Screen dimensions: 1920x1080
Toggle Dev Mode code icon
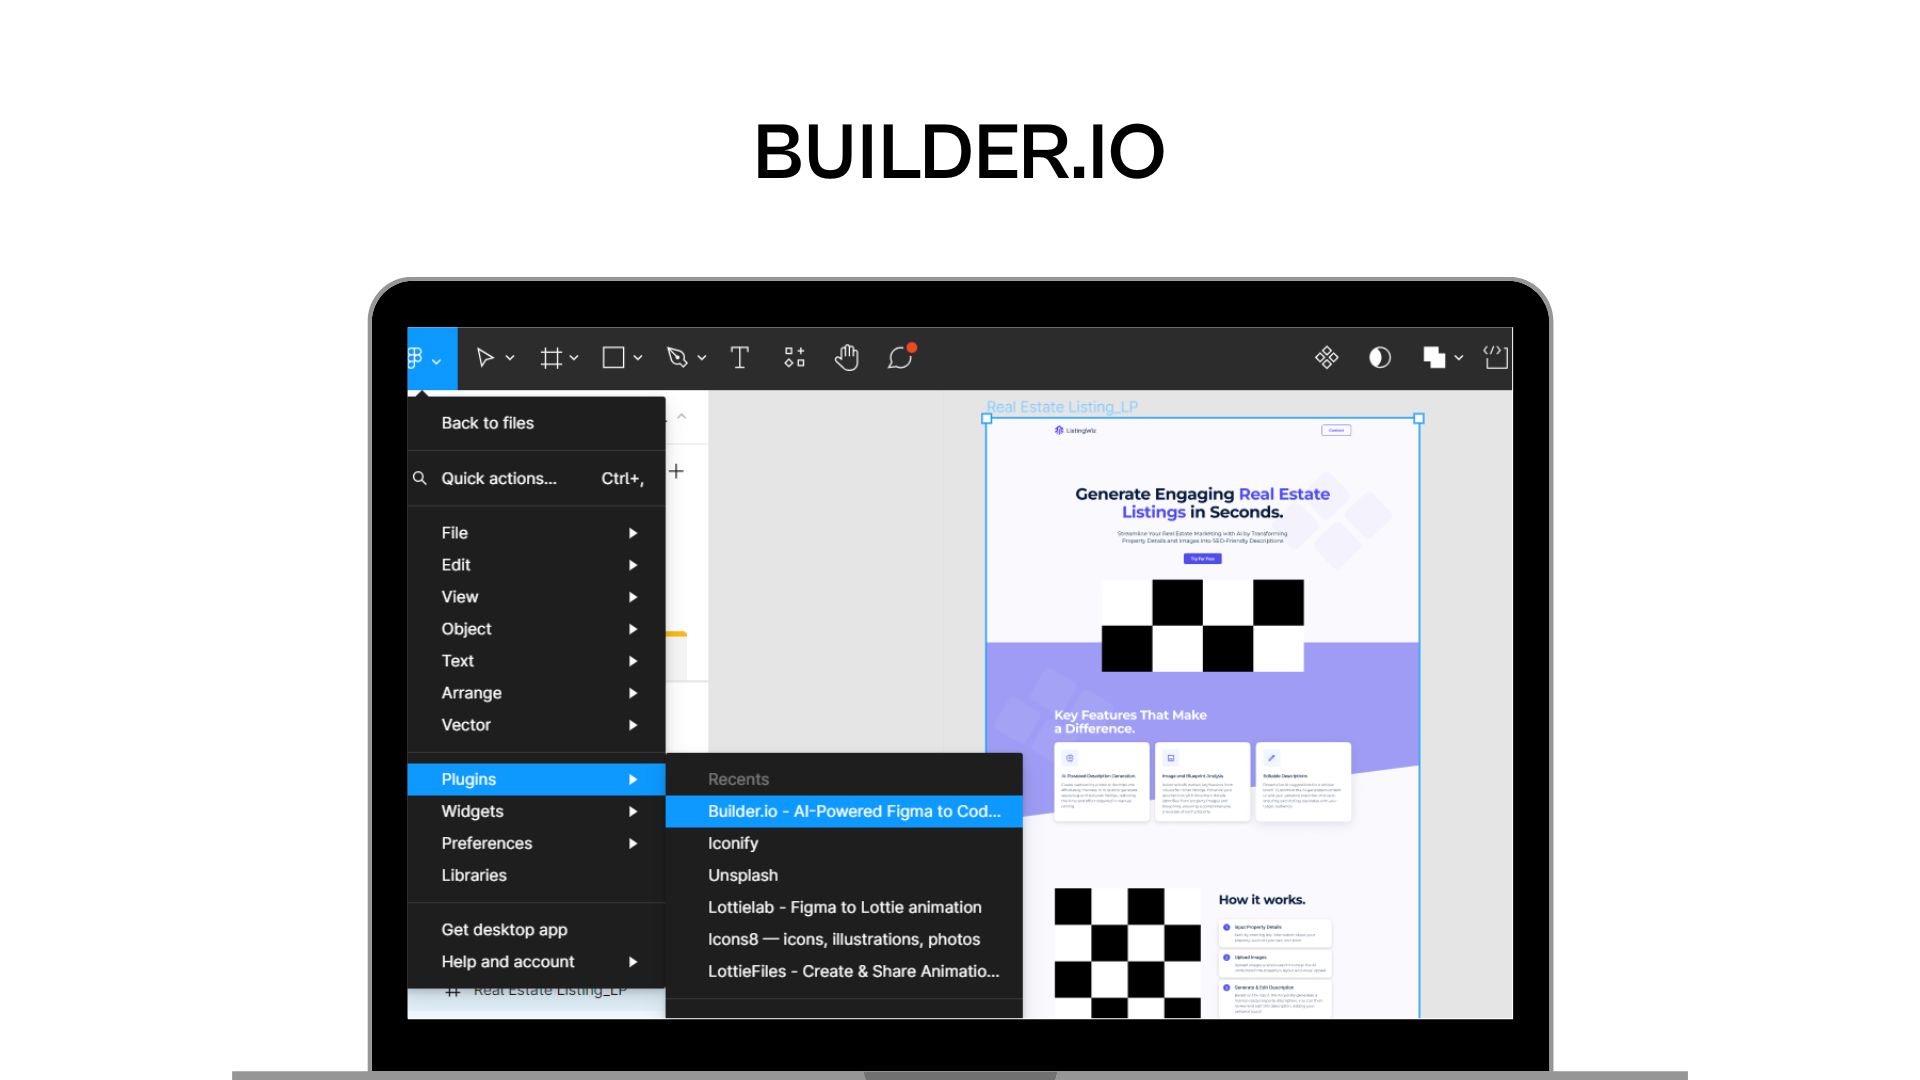(1495, 358)
